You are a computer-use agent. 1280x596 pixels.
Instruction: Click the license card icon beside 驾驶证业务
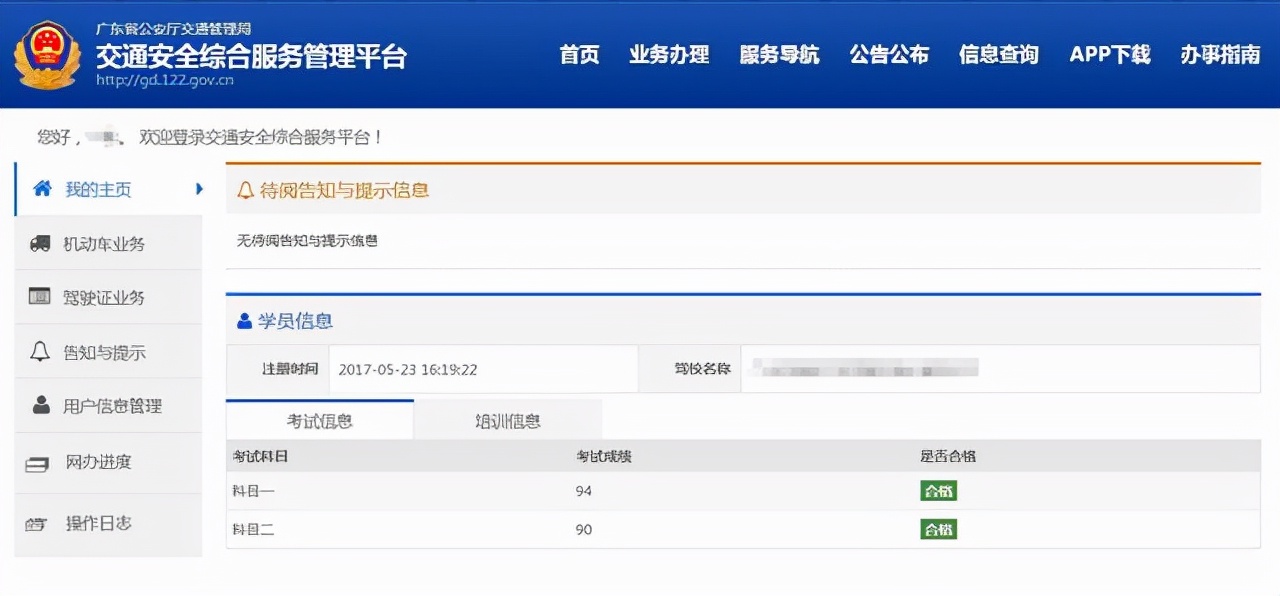[39, 297]
